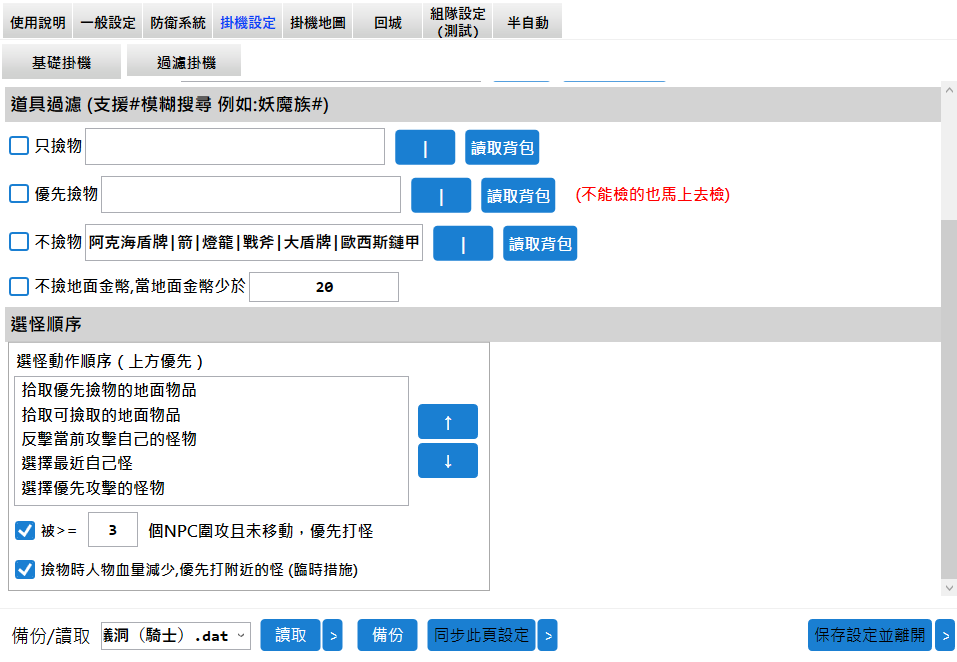Toggle the 不撿物 checkbox
Image resolution: width=957 pixels, height=662 pixels.
19,242
